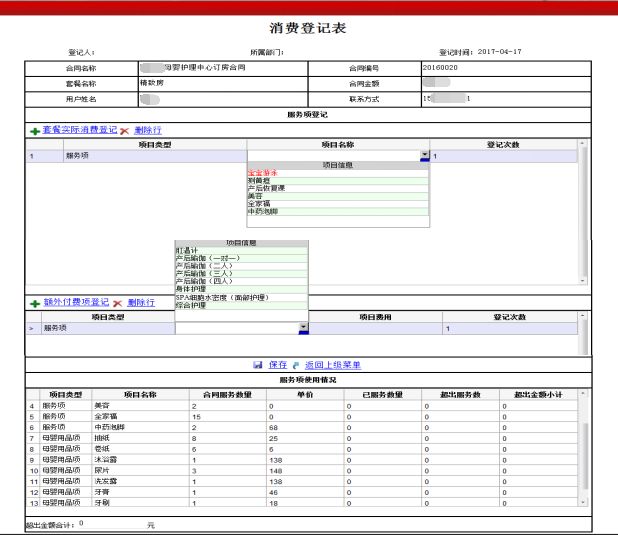Click the scroll-down arrow of the service registration grid
Image resolution: width=618 pixels, height=535 pixels.
[583, 281]
